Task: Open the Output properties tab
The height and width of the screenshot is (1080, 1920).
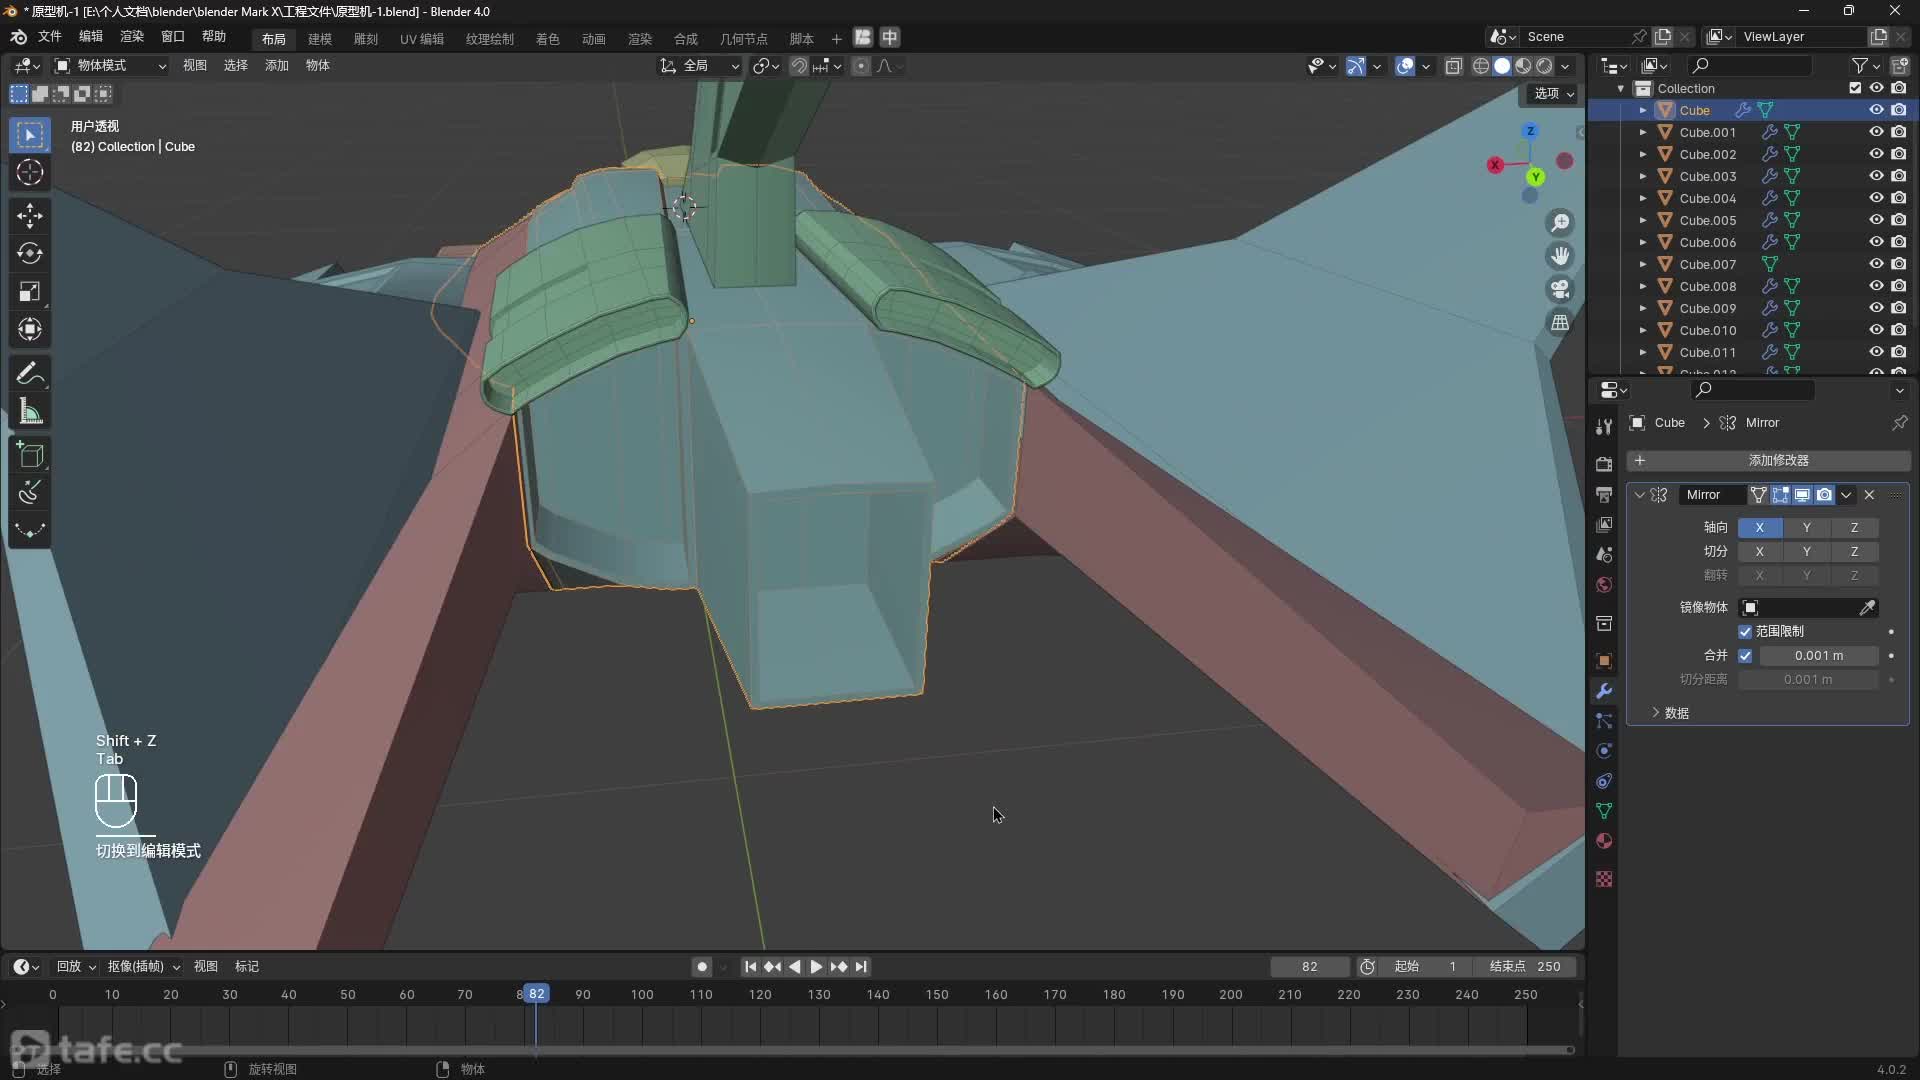Action: [x=1604, y=495]
